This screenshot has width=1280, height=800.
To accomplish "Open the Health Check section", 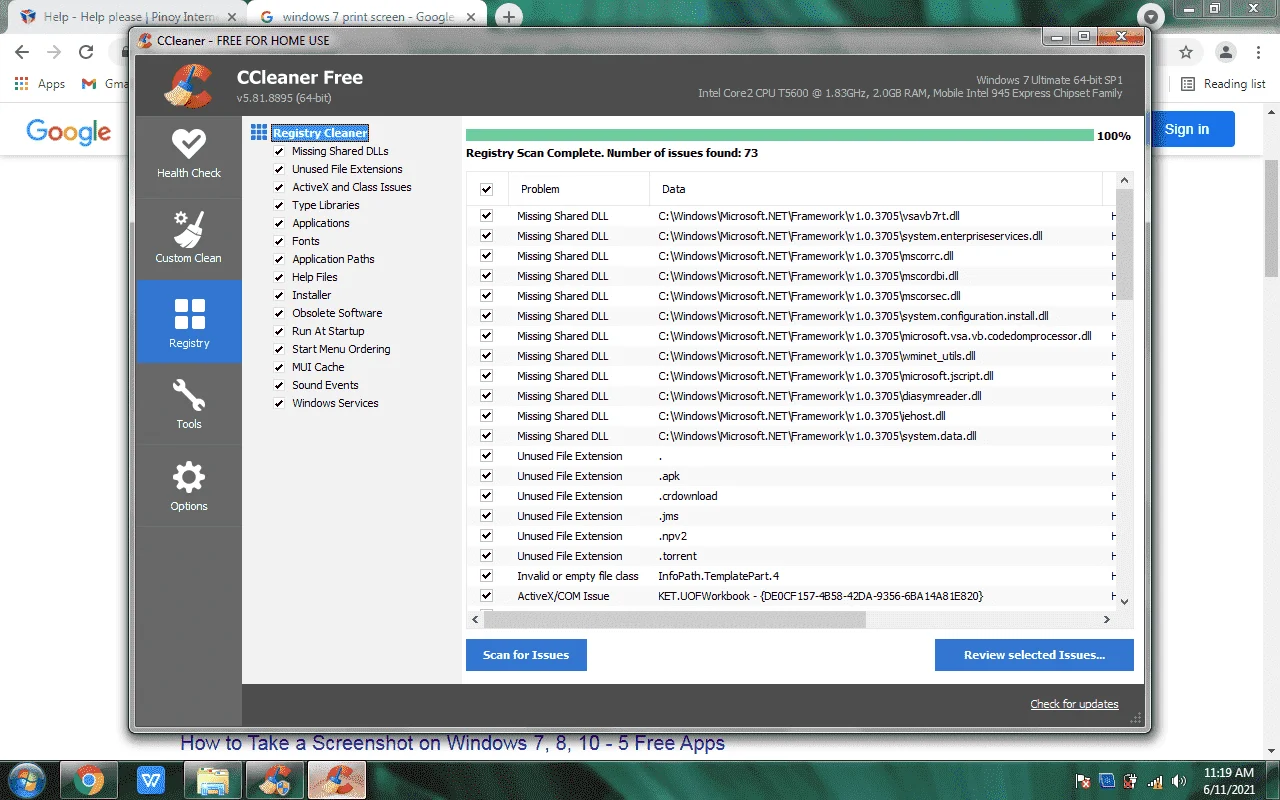I will tap(188, 155).
